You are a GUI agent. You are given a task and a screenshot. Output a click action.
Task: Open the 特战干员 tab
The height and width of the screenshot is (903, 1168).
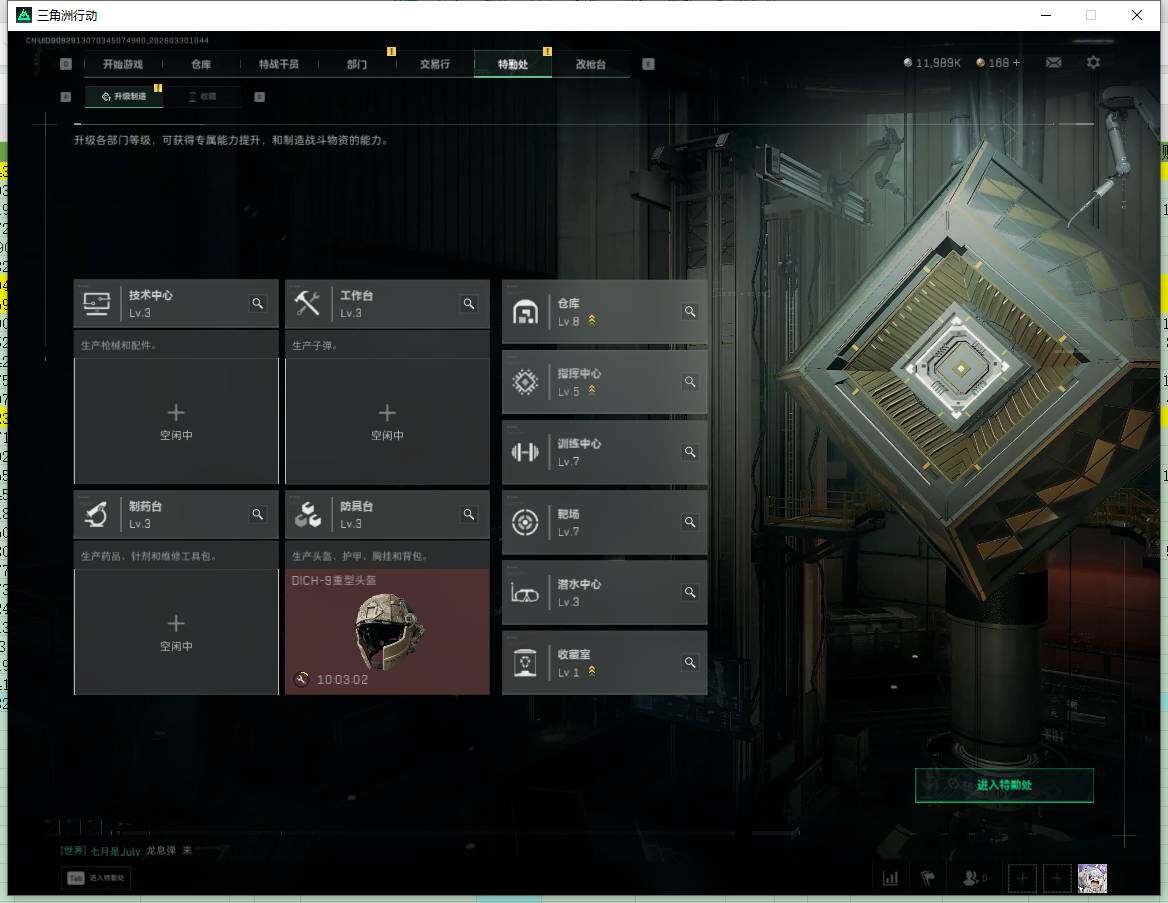[x=279, y=64]
